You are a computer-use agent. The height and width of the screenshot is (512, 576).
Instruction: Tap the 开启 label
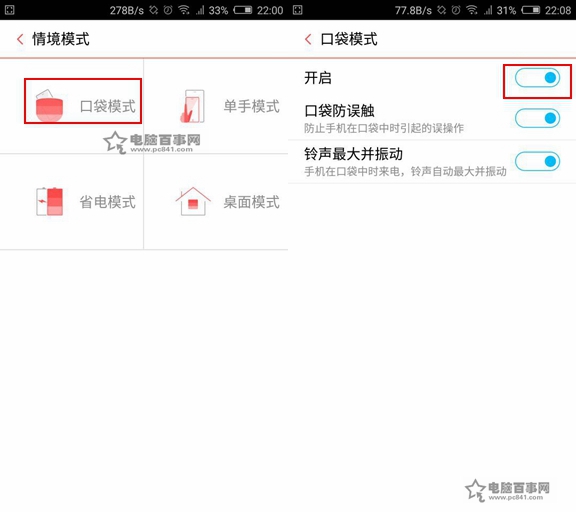point(318,78)
